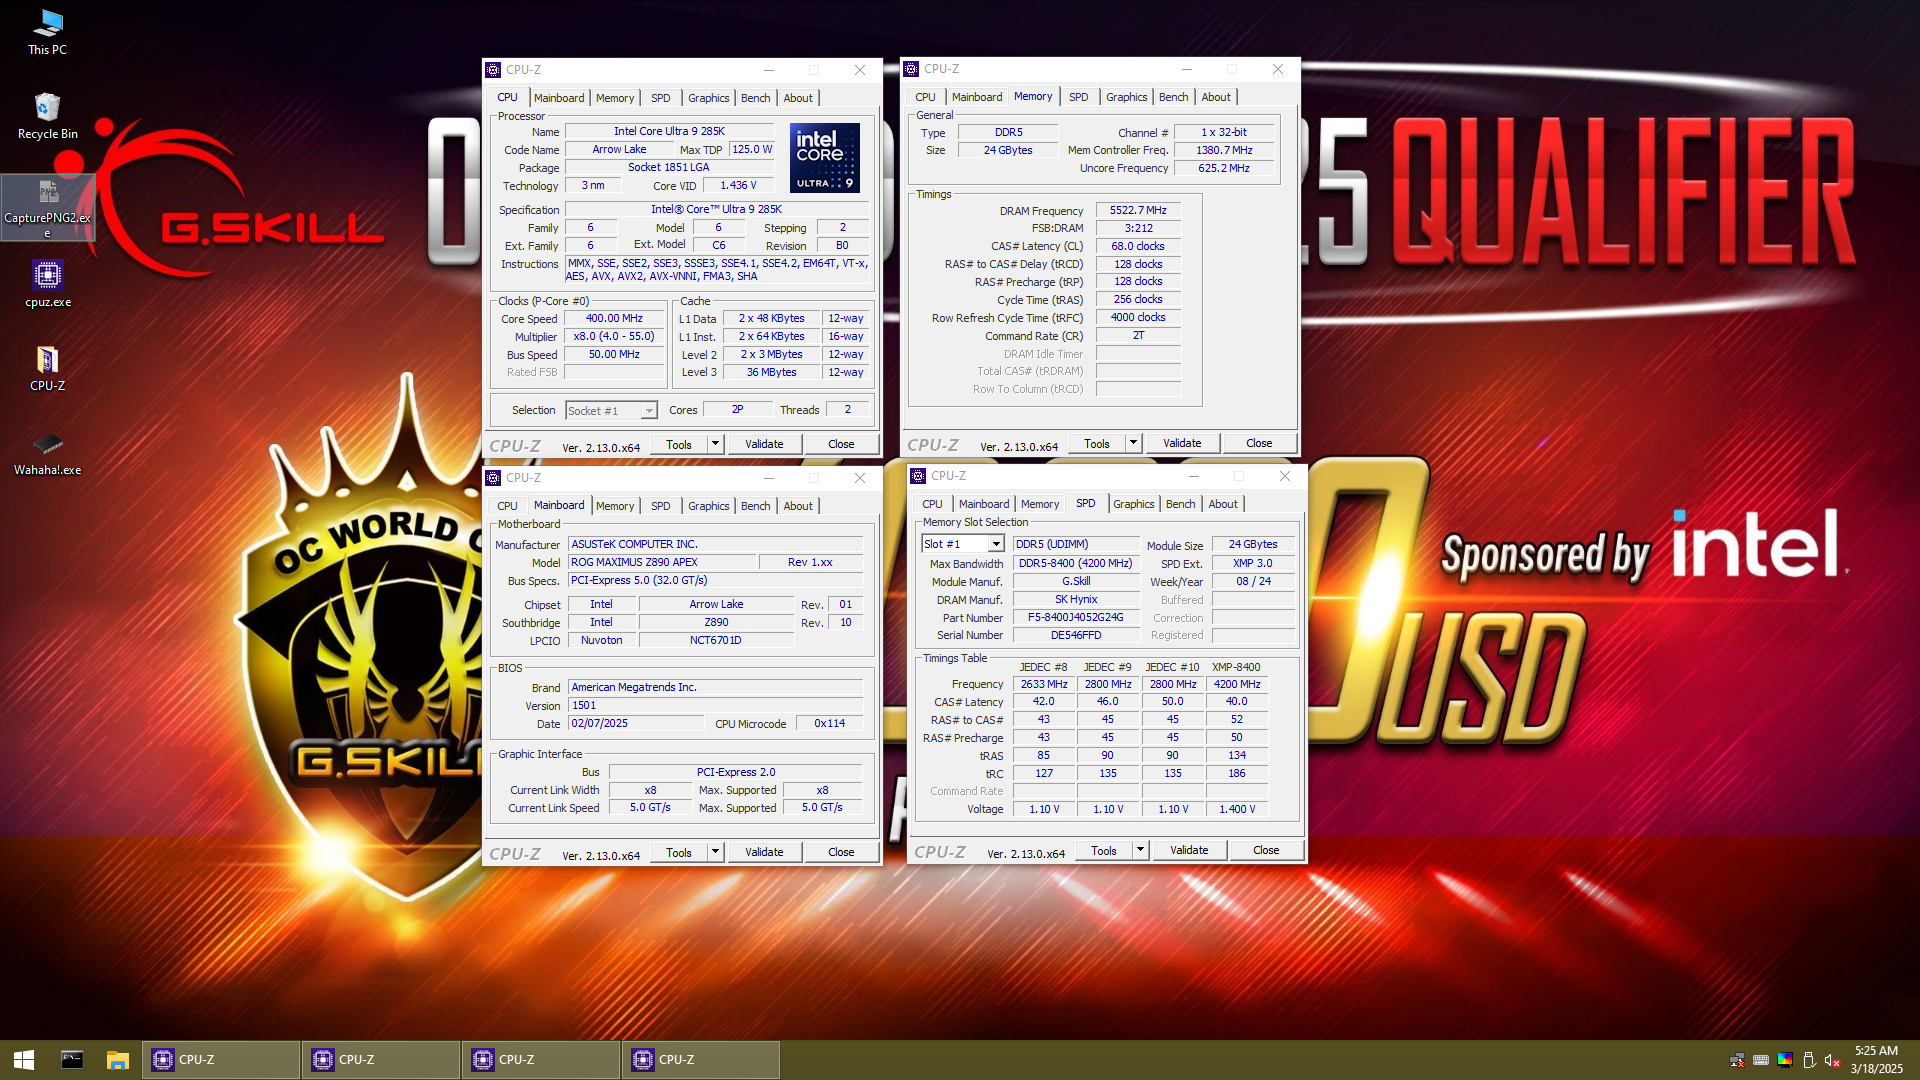
Task: Click the USB safely remove tray icon
Action: (x=1809, y=1060)
